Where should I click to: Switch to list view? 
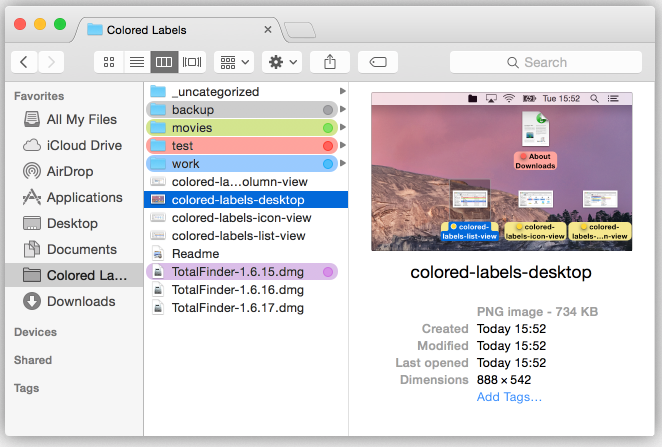(x=137, y=62)
